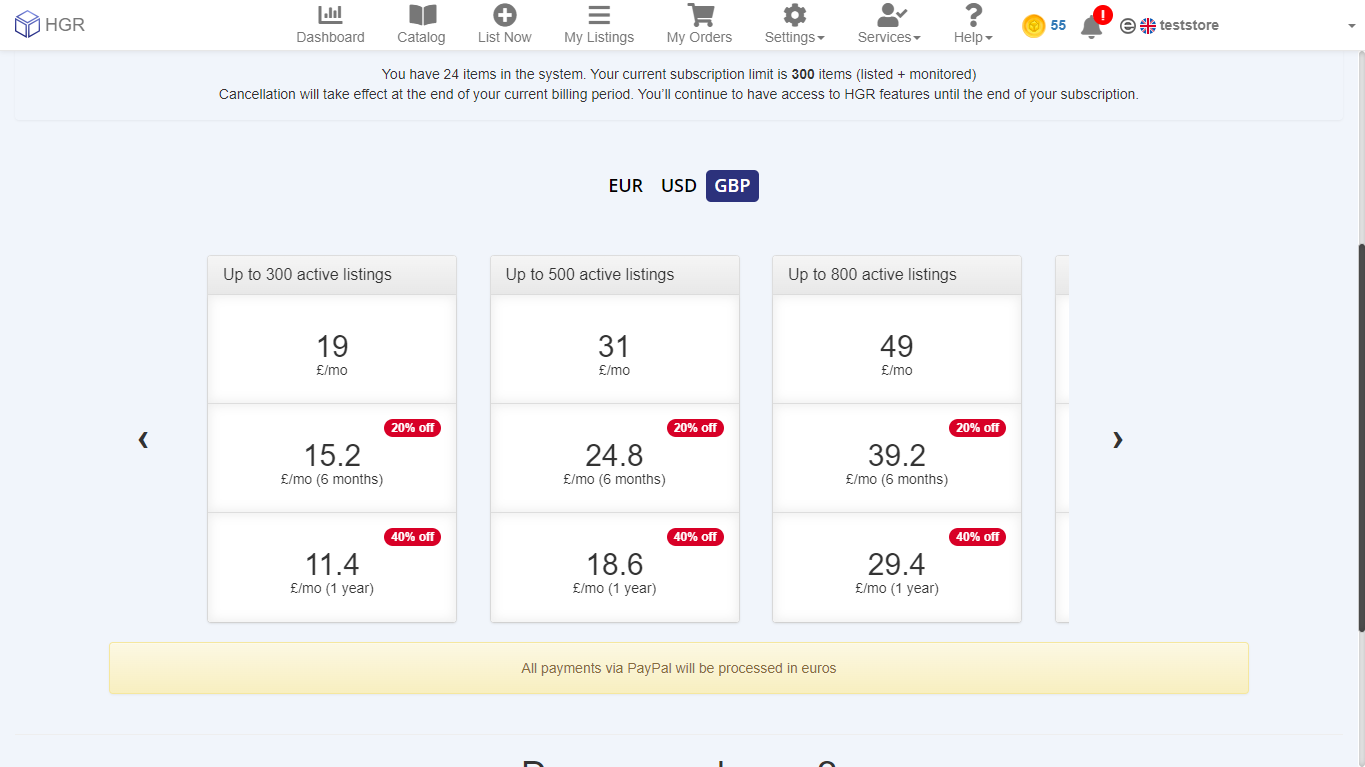Click the Services user-check icon
Image resolution: width=1365 pixels, height=767 pixels.
click(891, 14)
